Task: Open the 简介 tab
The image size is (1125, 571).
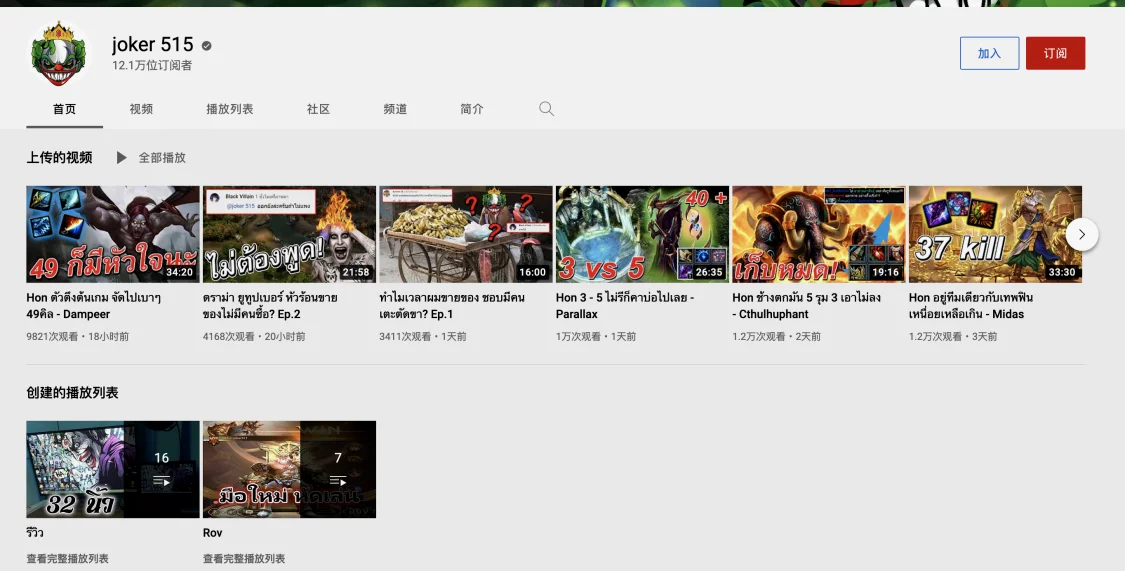Action: 472,109
